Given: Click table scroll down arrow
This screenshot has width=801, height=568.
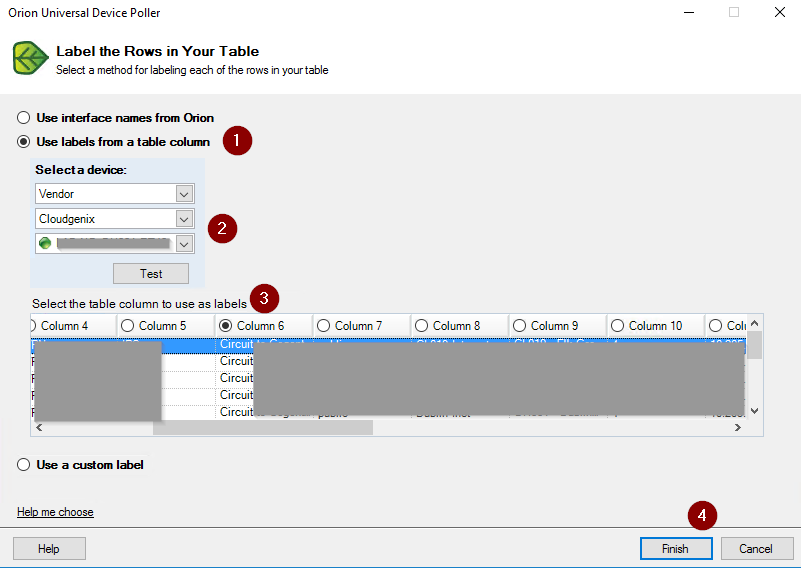Looking at the screenshot, I should [x=755, y=411].
